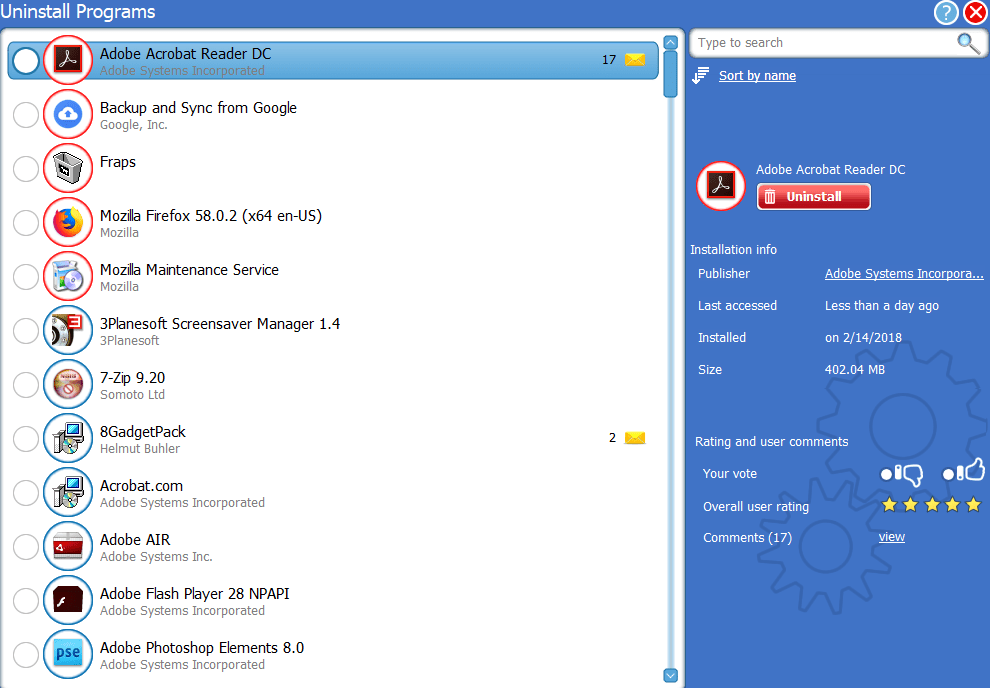Viewport: 990px width, 688px height.
Task: Open the help question mark icon
Action: pos(946,13)
